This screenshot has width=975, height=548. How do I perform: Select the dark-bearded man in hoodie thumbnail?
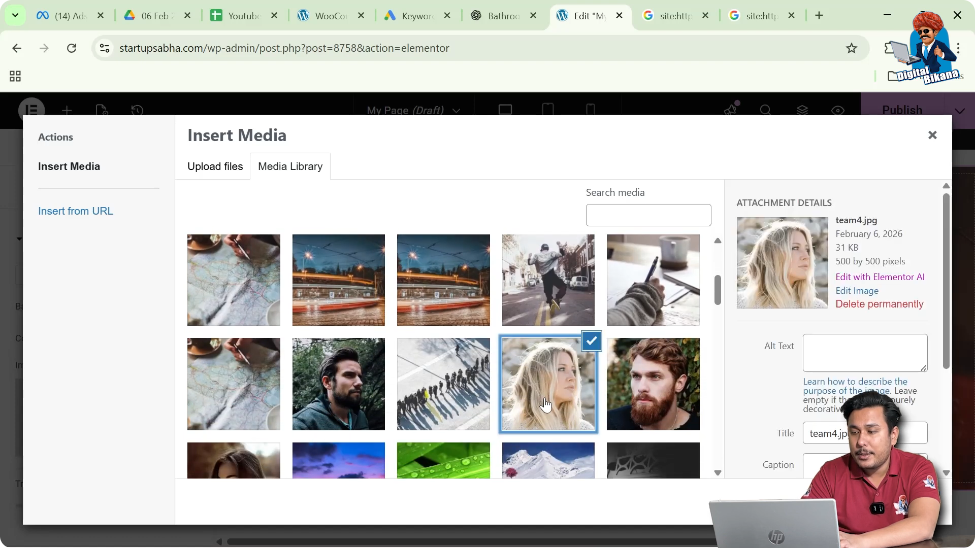pos(338,384)
